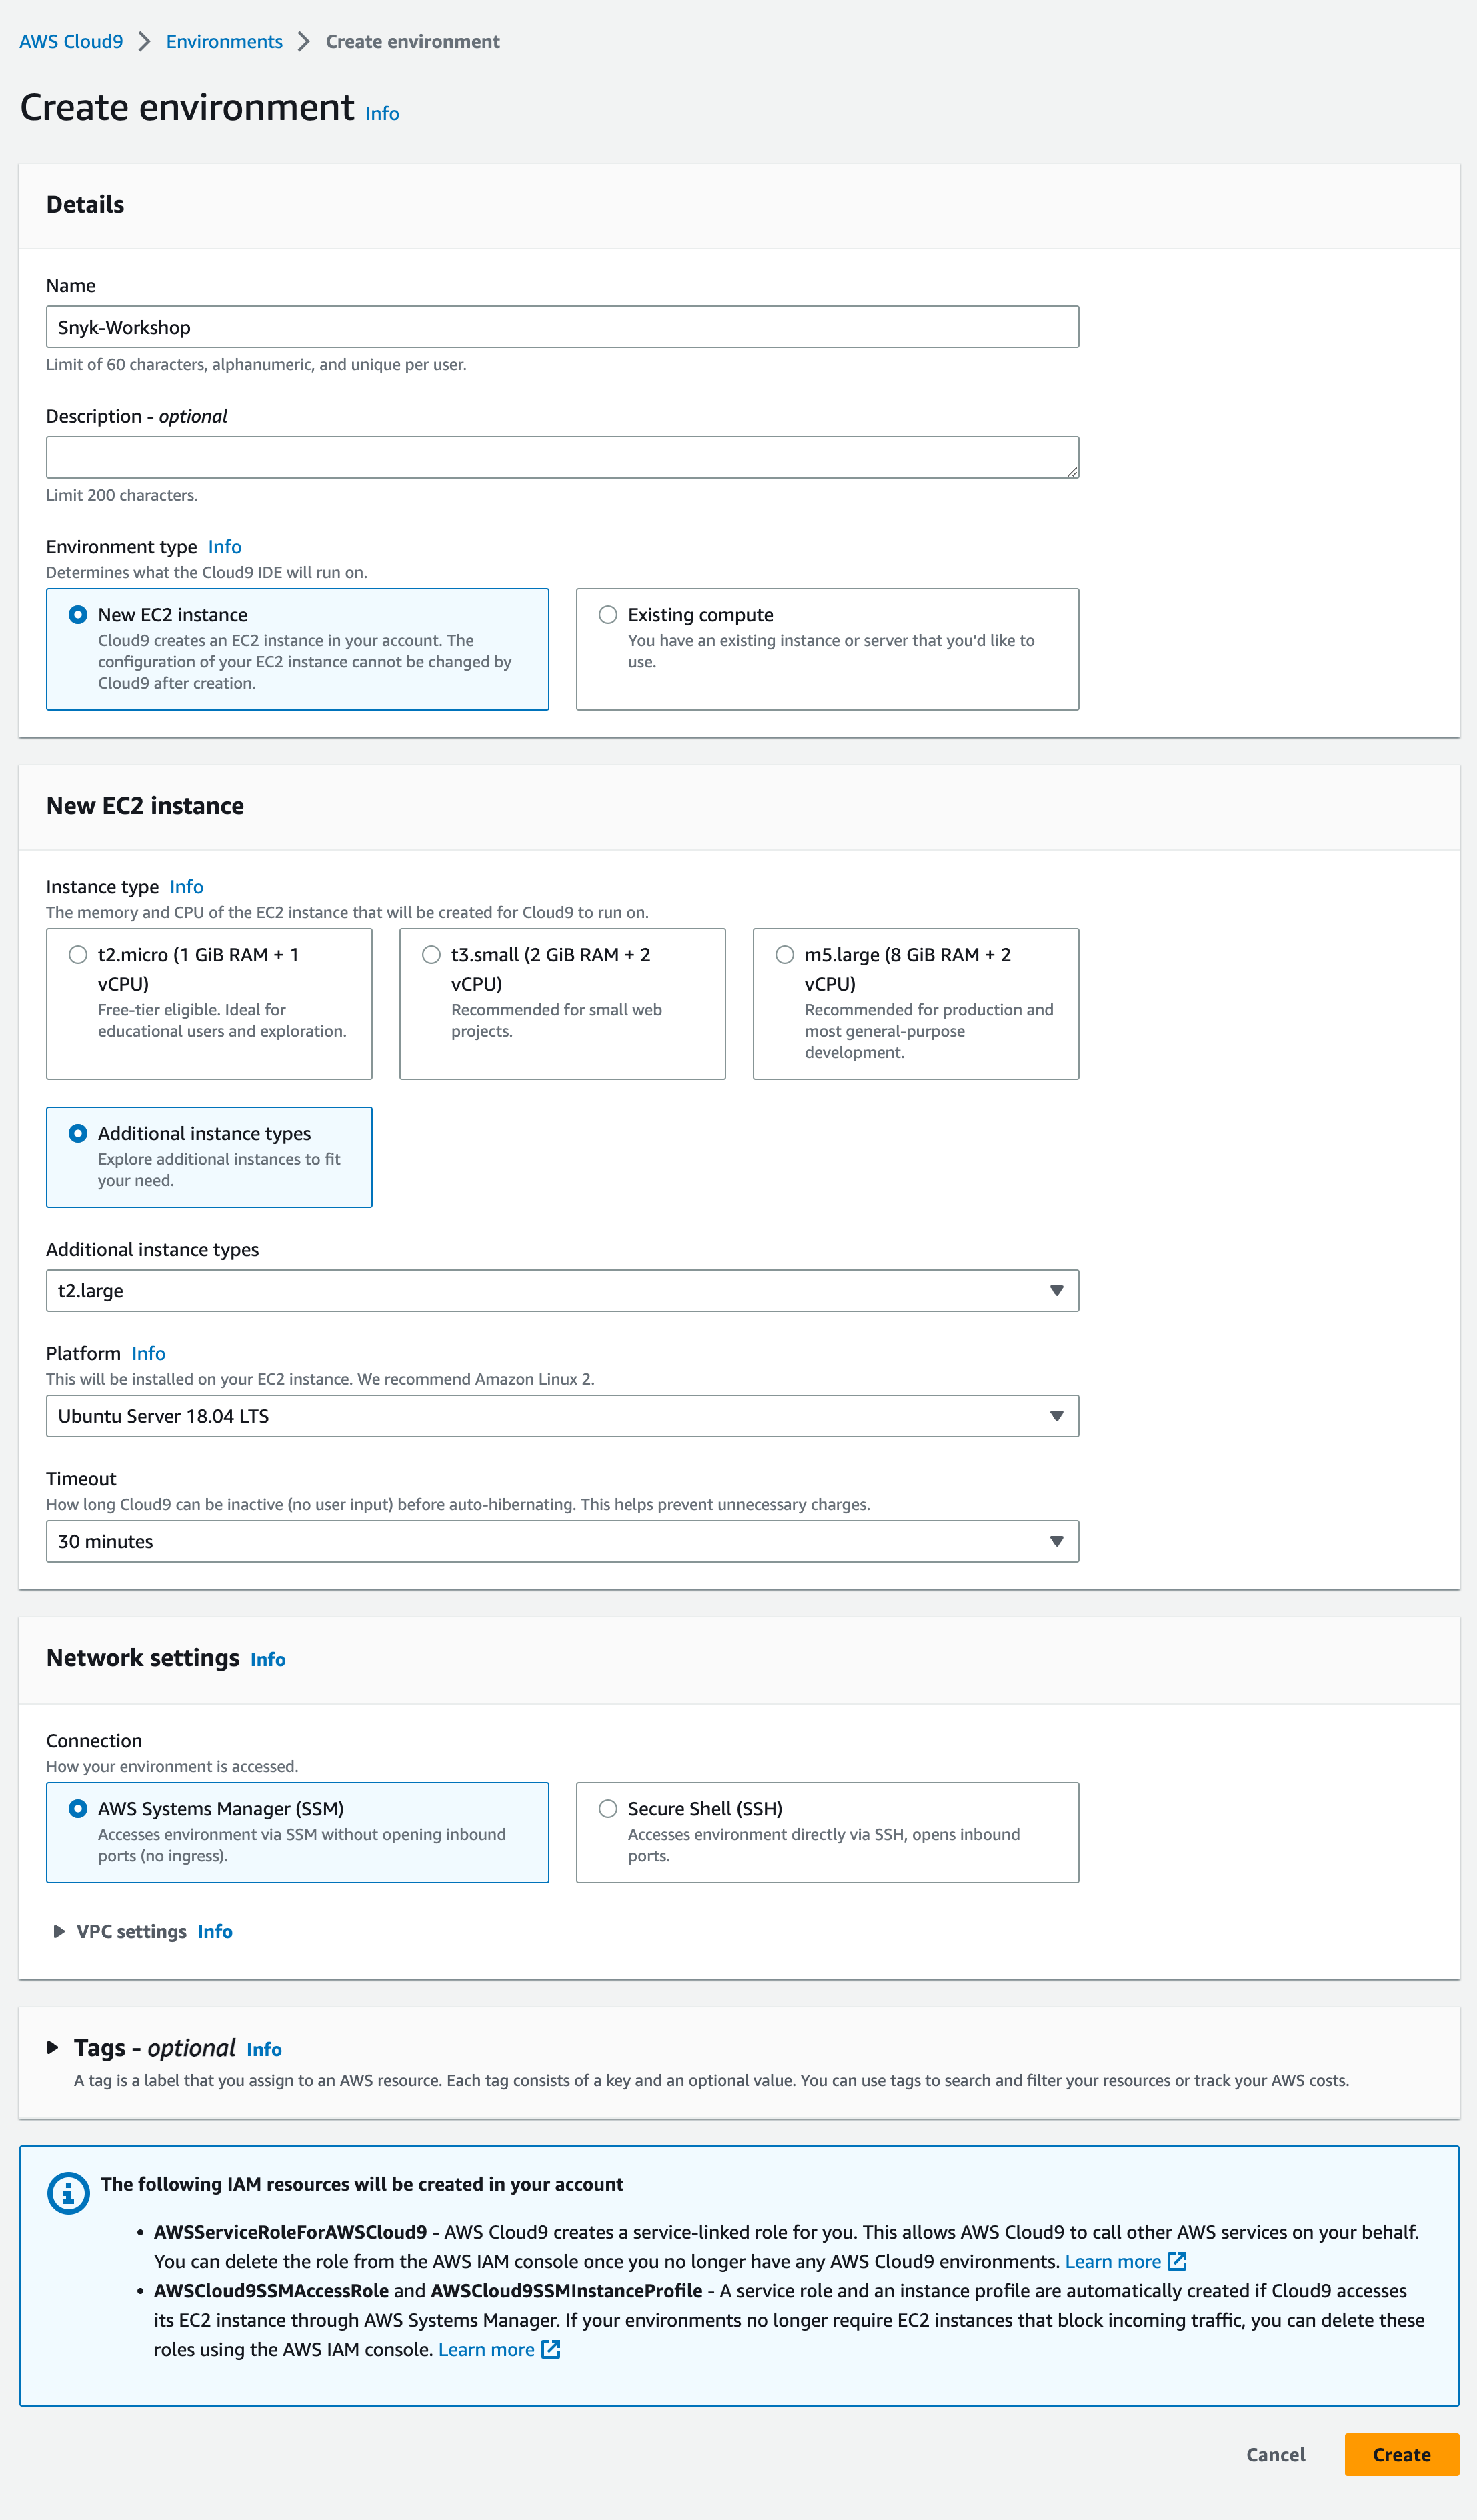Click the Cancel button

pyautogui.click(x=1275, y=2454)
